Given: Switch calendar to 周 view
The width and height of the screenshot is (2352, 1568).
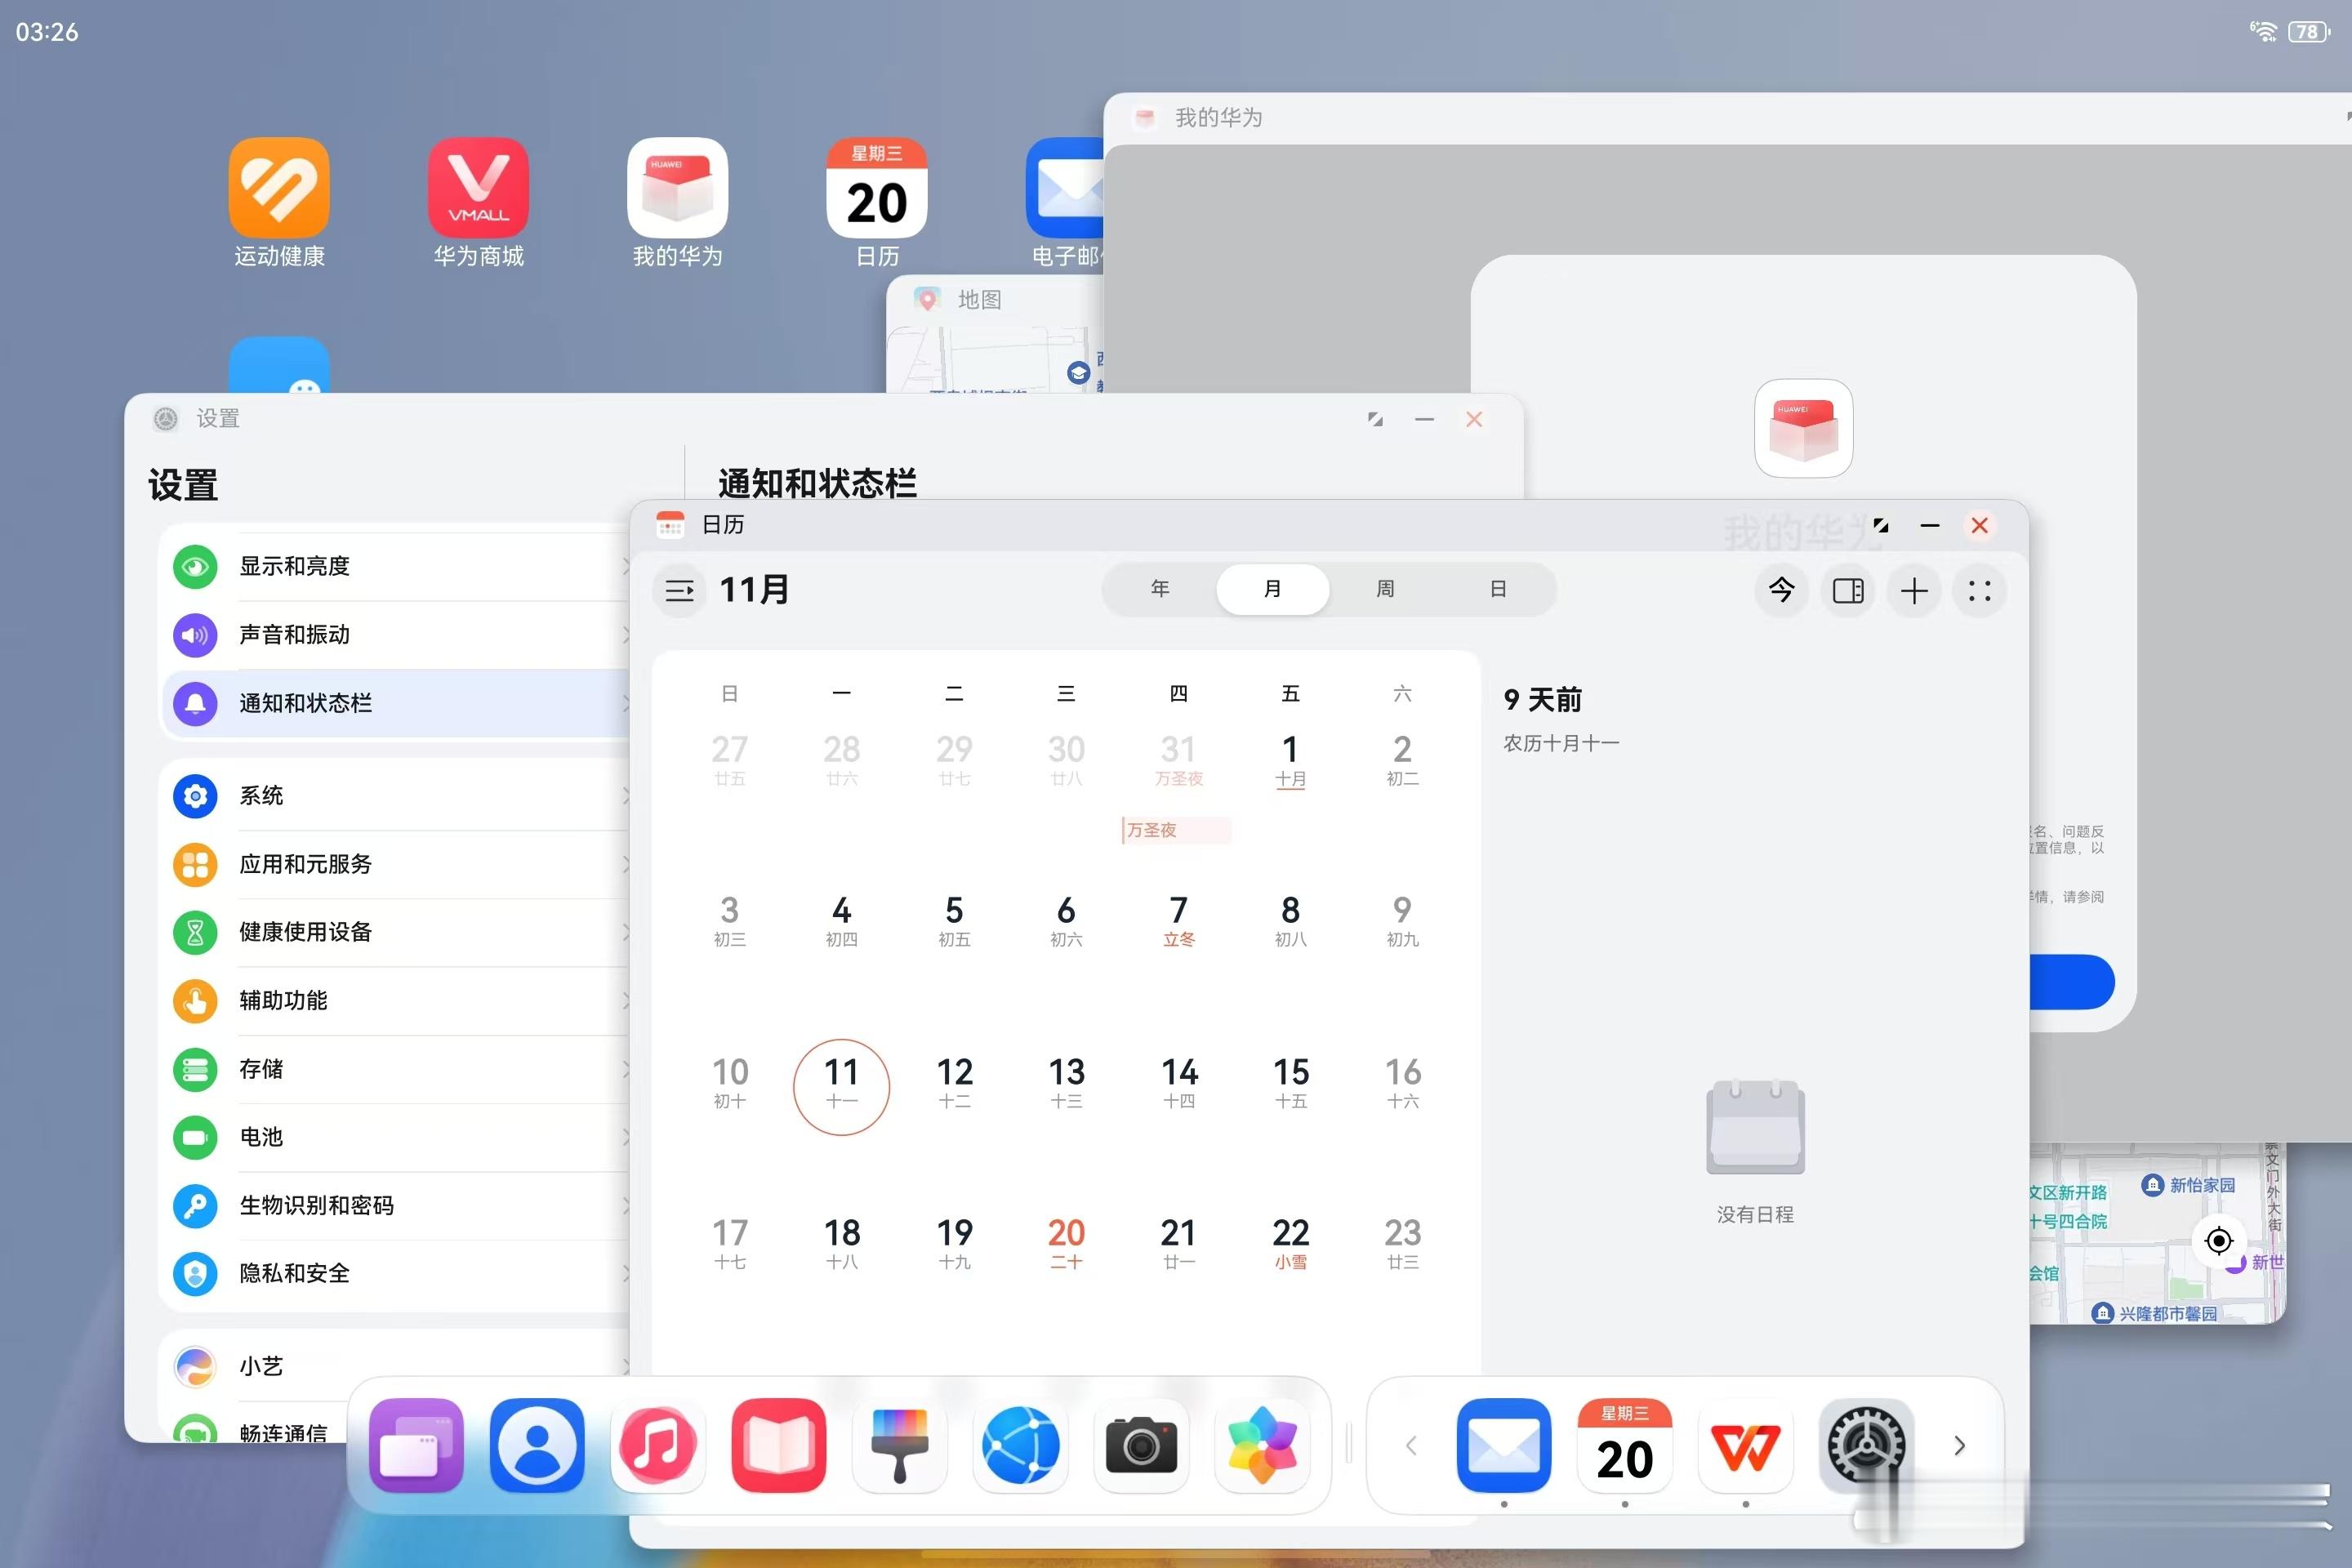Looking at the screenshot, I should (1385, 589).
